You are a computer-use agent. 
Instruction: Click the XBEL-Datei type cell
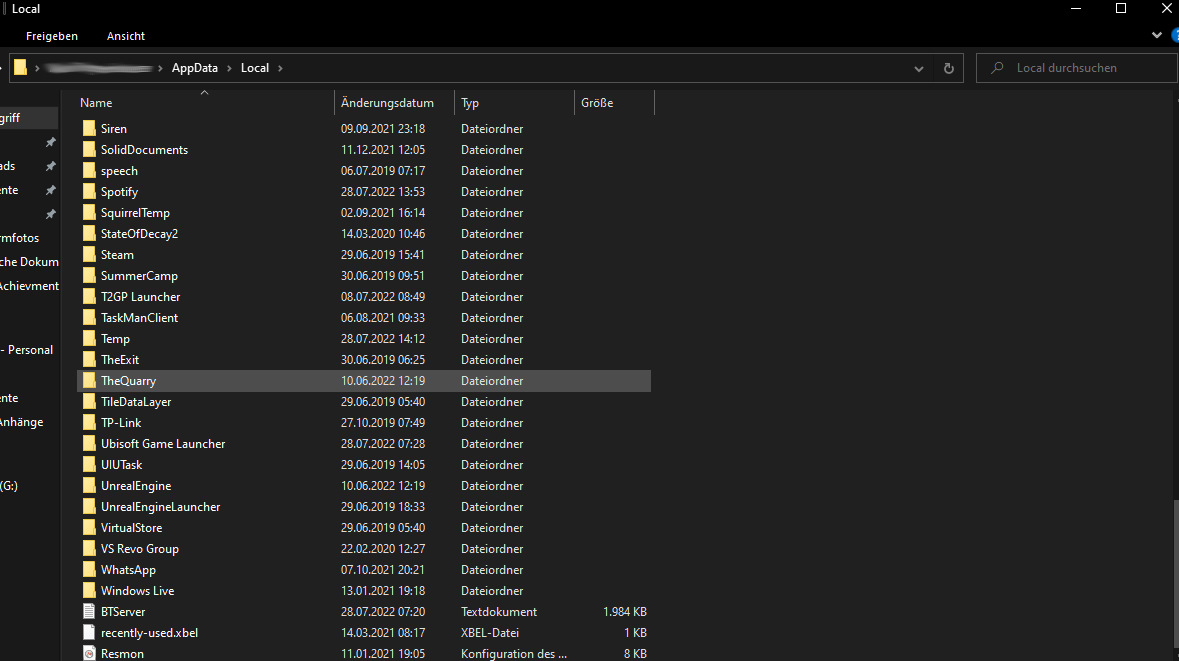pos(489,632)
